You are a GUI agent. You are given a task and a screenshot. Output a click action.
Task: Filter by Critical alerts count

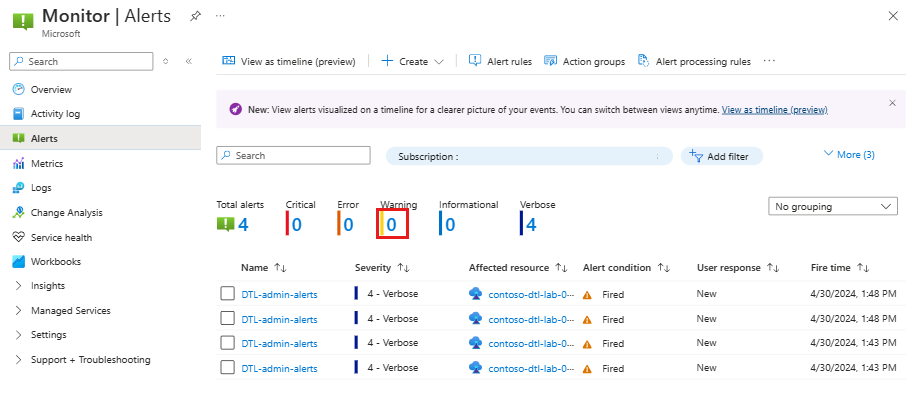tap(297, 225)
